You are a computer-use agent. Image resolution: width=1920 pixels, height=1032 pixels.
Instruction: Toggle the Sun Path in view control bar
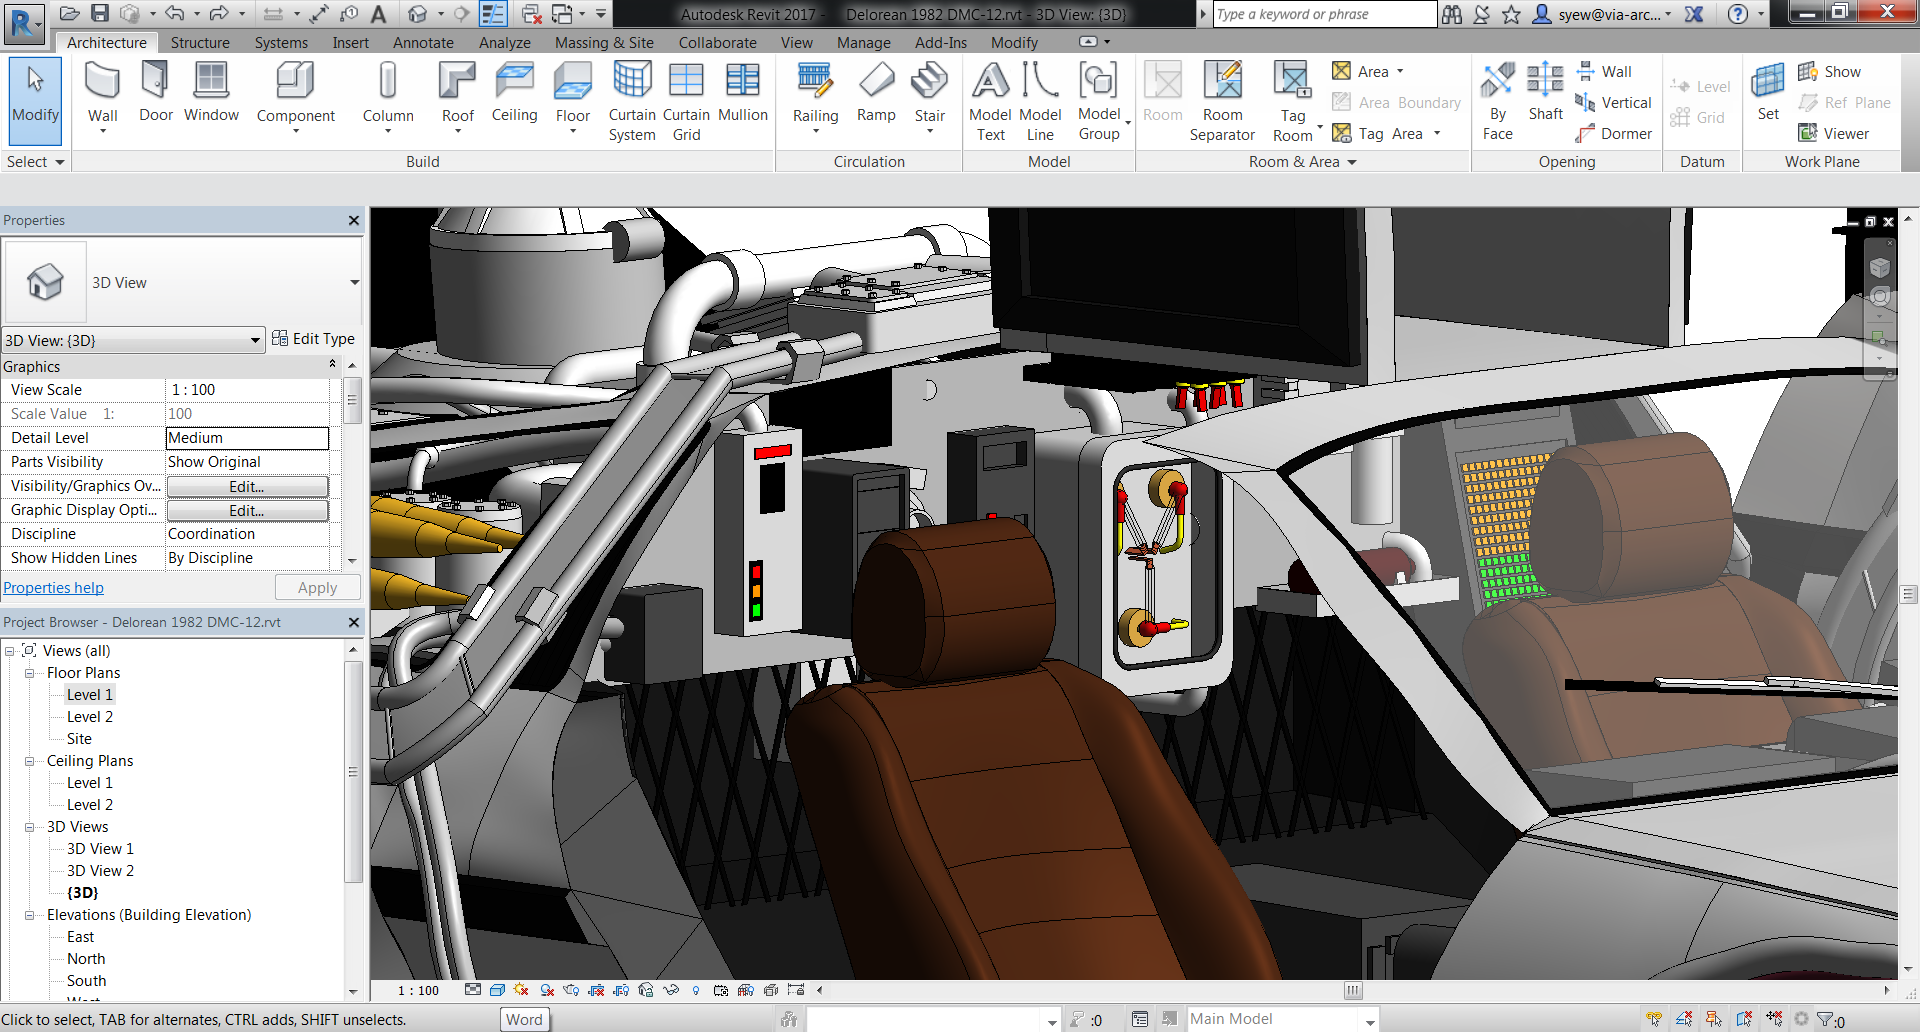click(x=521, y=990)
